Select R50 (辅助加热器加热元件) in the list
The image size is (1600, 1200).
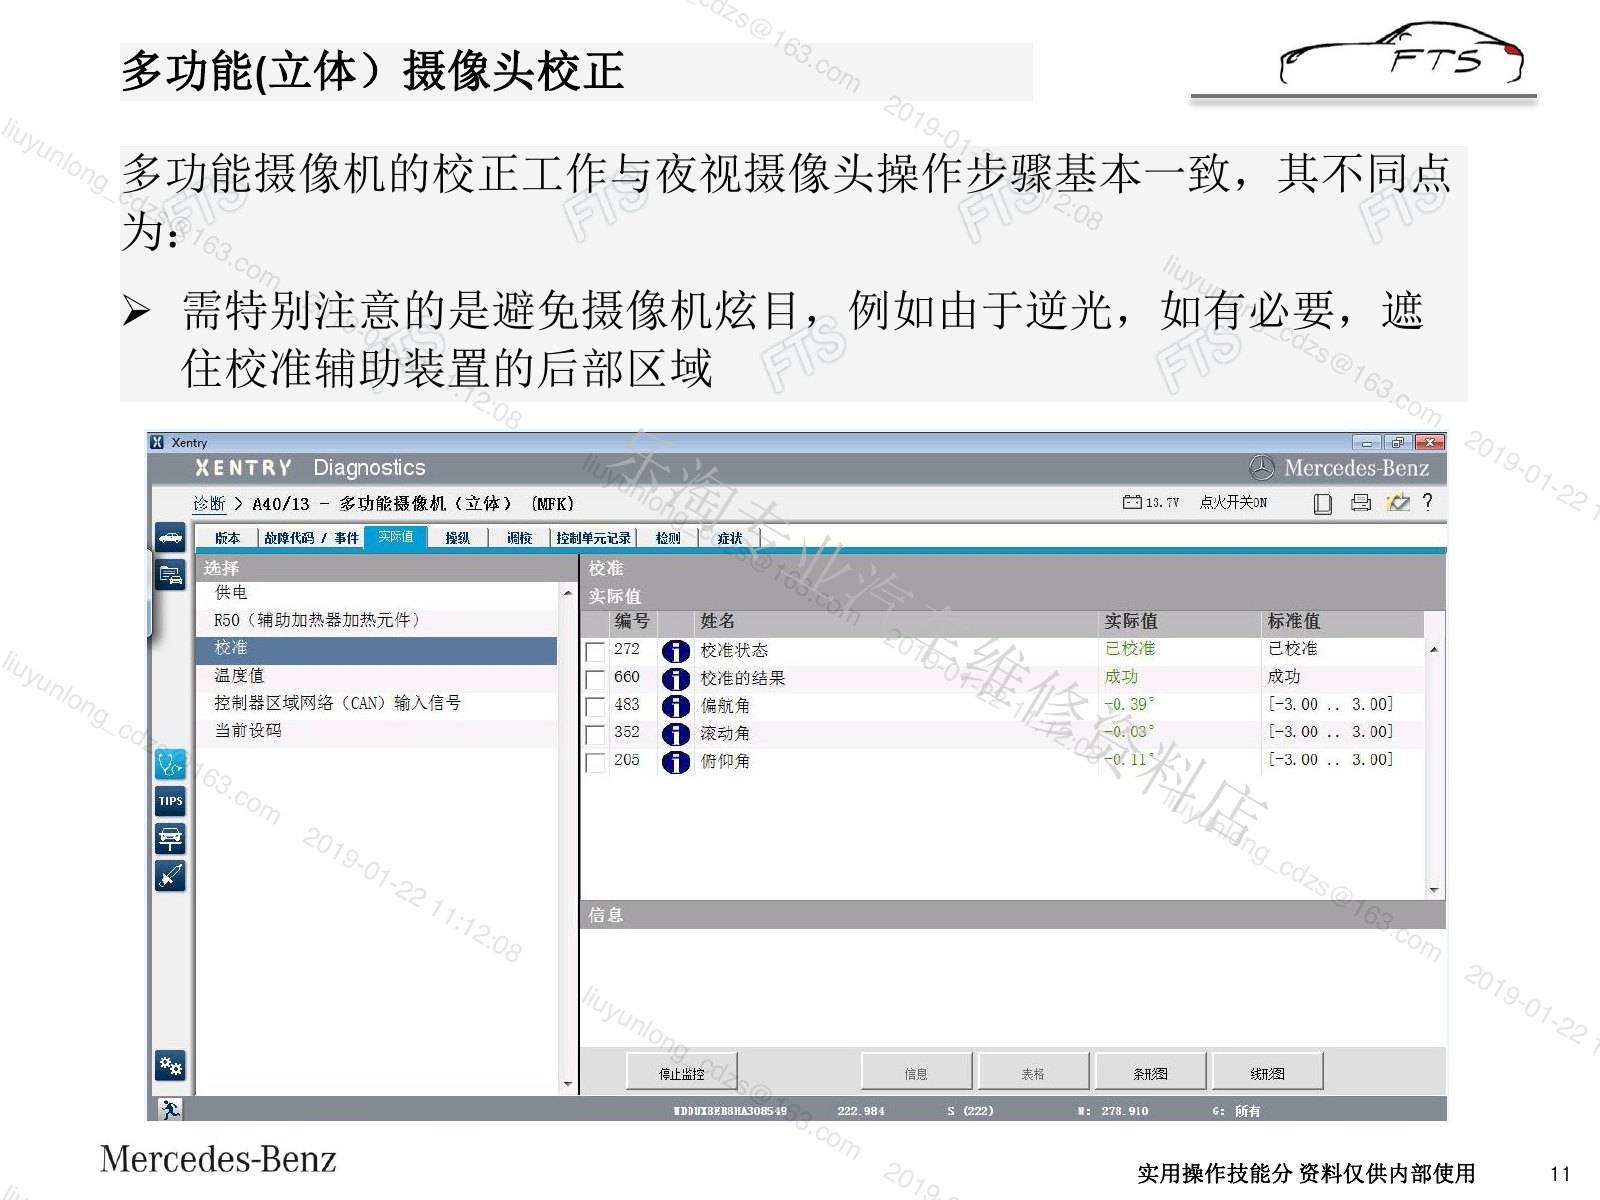(x=376, y=620)
